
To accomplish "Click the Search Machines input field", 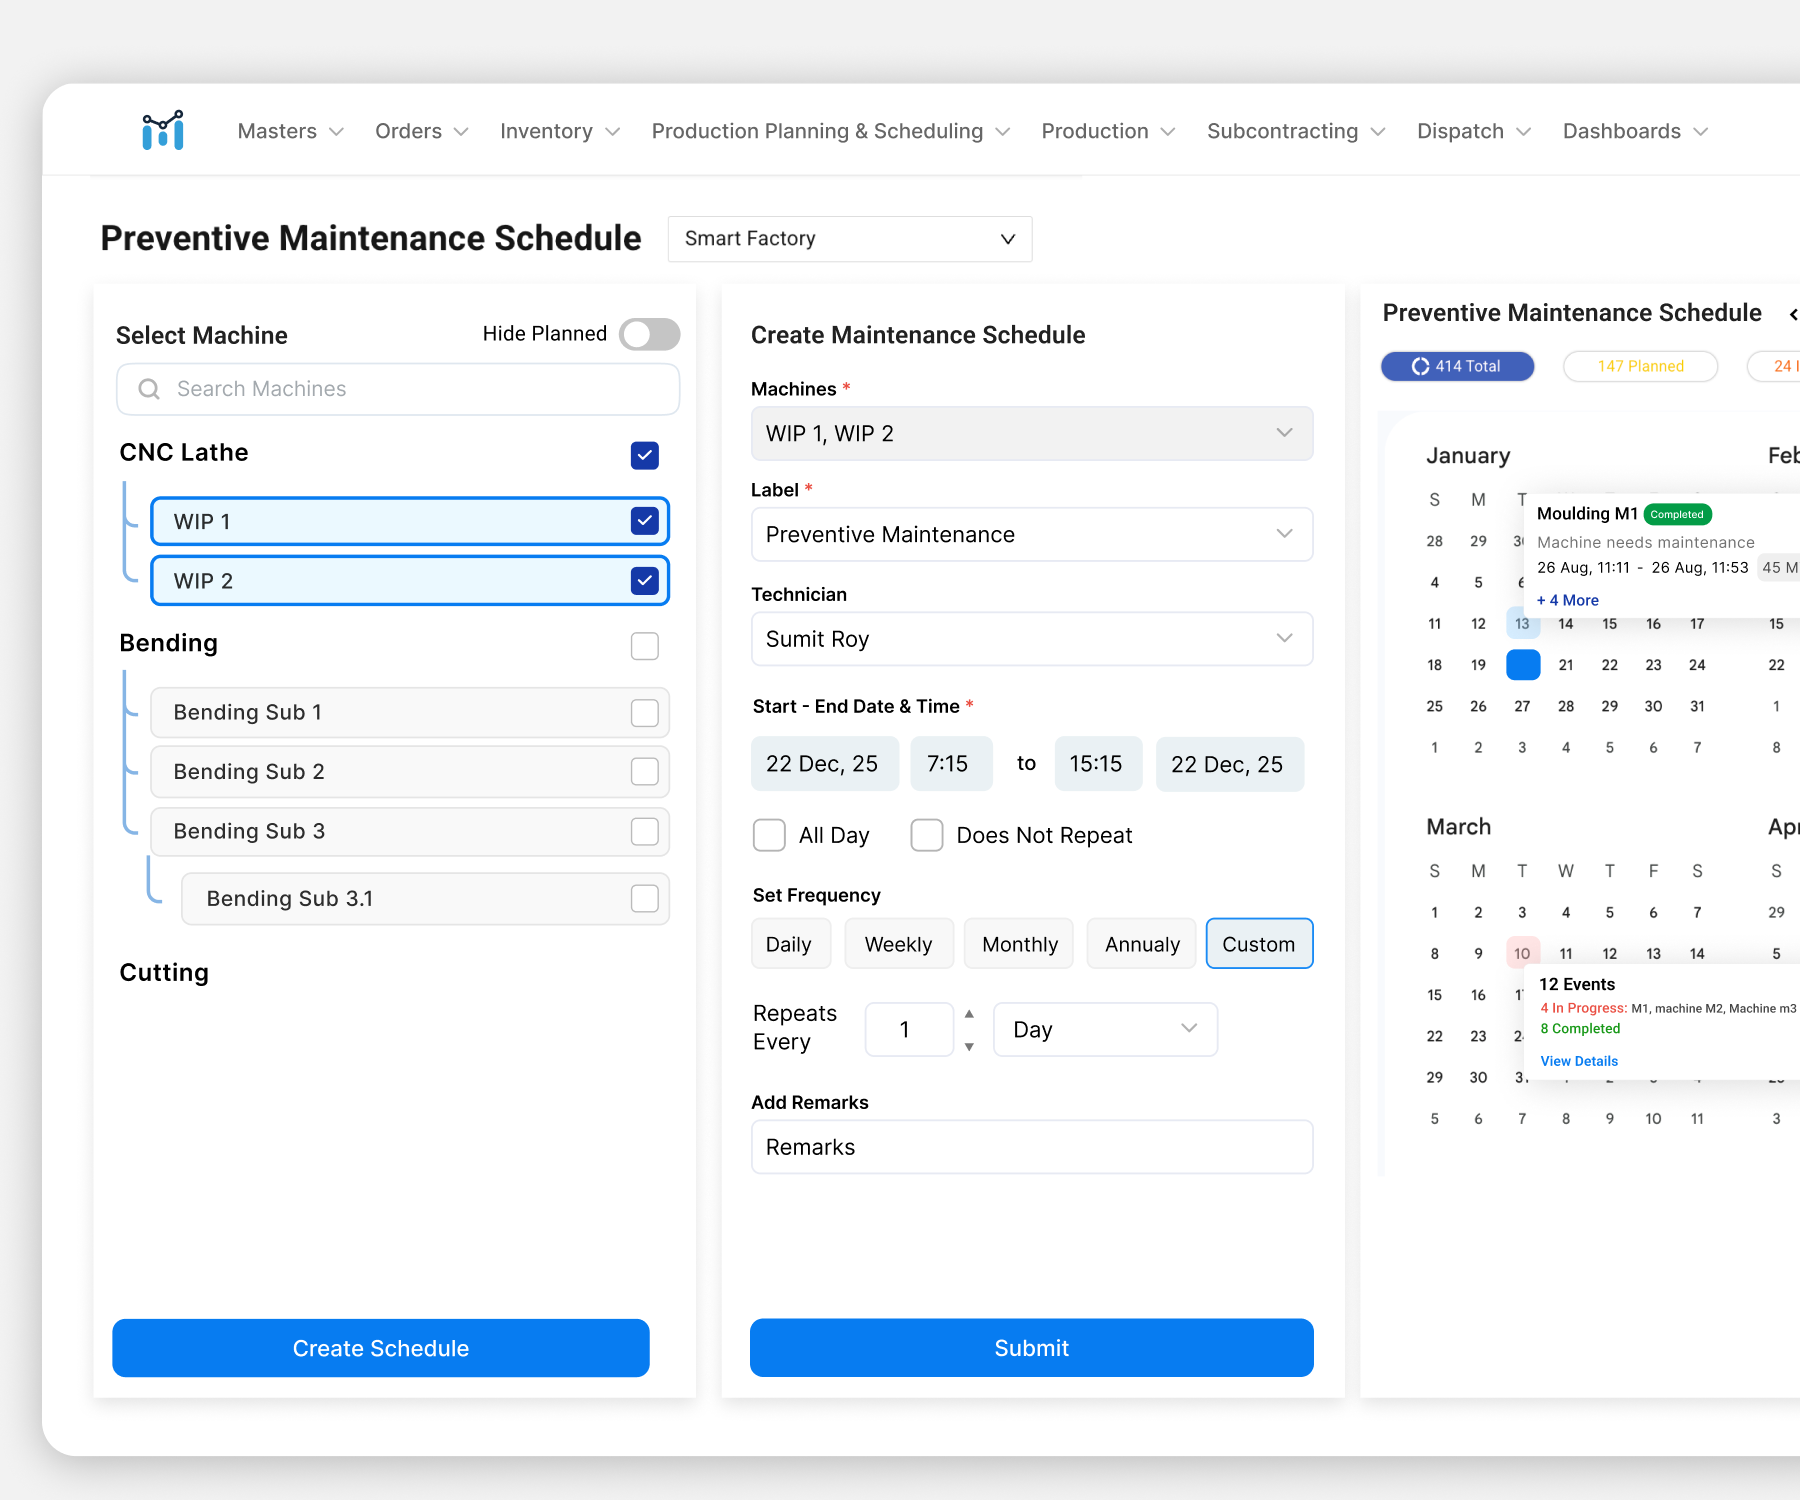I will [x=398, y=389].
